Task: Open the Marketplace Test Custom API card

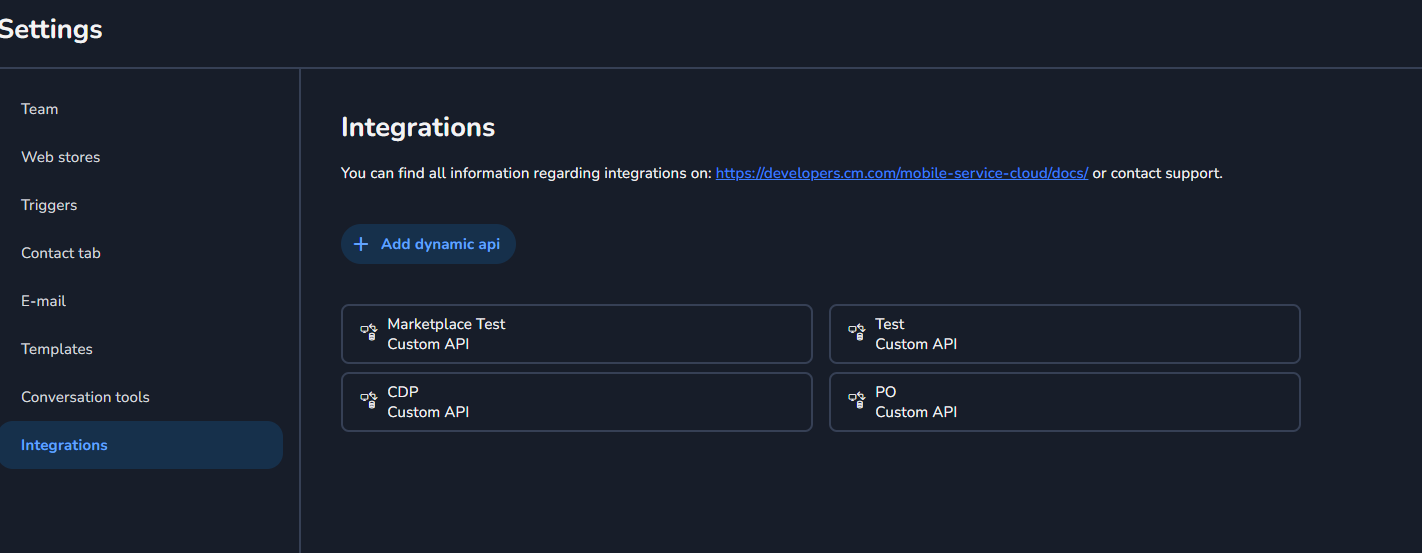Action: [x=577, y=334]
